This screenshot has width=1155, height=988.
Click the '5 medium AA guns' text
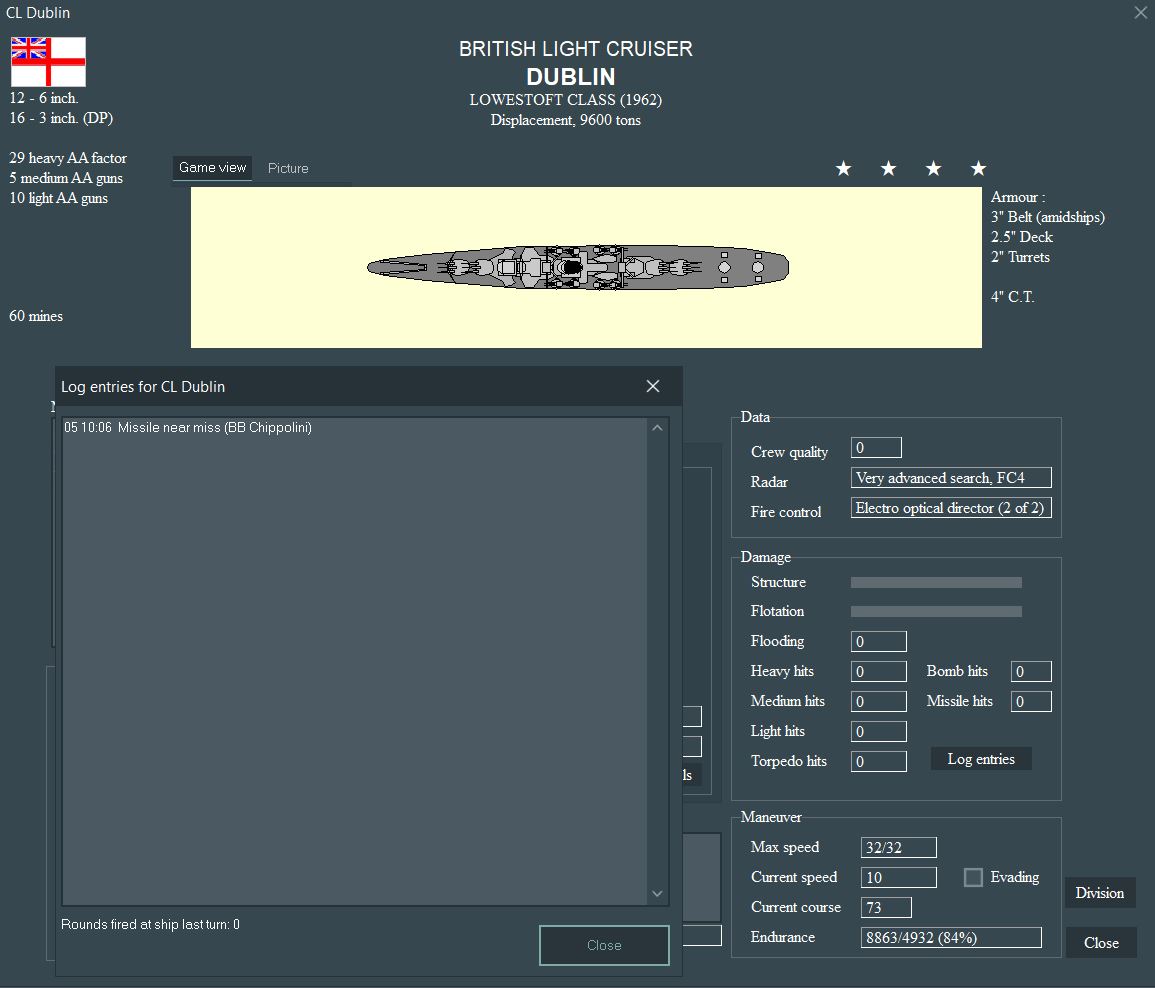point(66,178)
